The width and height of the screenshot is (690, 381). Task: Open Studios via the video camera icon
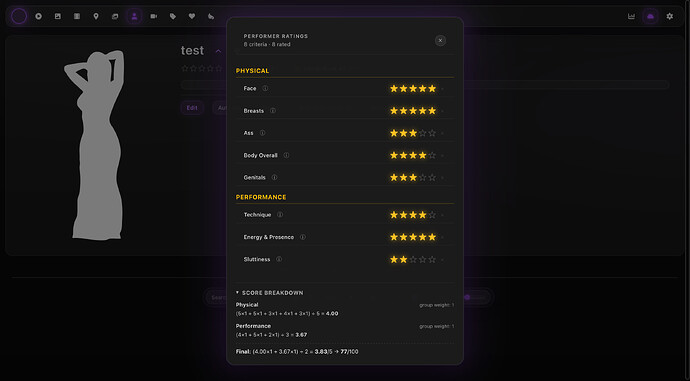pos(154,16)
